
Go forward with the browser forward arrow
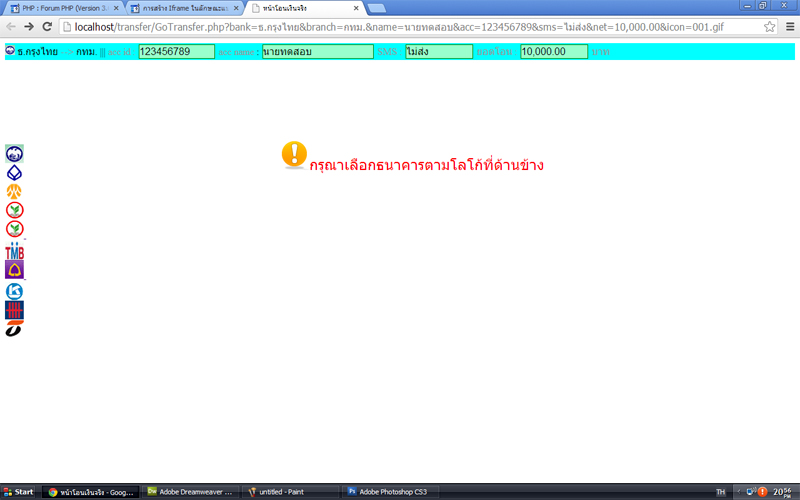[x=29, y=27]
